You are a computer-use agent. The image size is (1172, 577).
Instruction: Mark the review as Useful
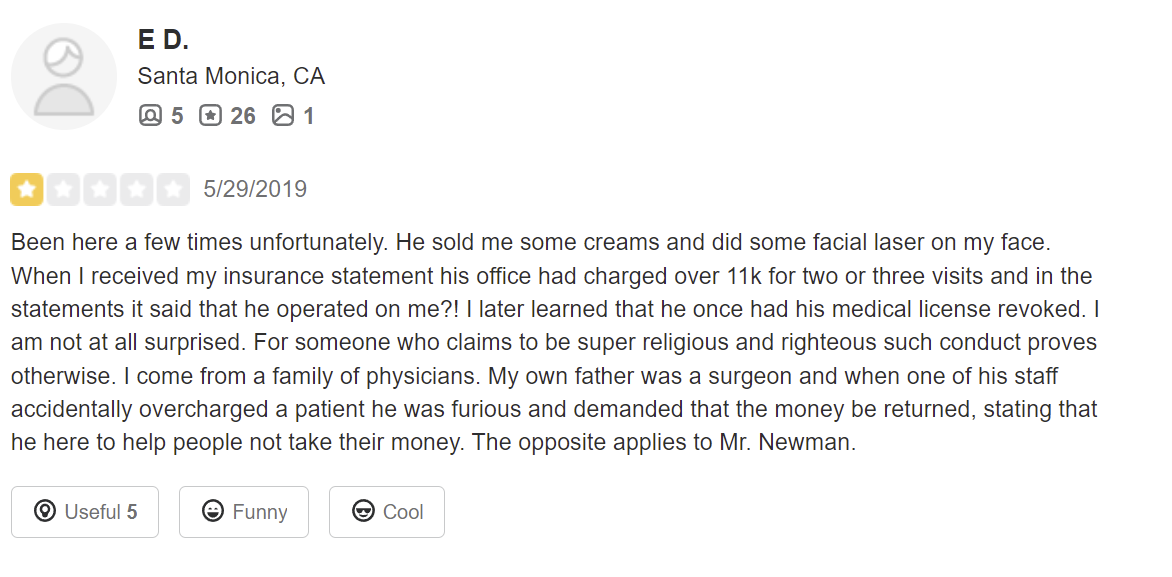click(x=85, y=512)
